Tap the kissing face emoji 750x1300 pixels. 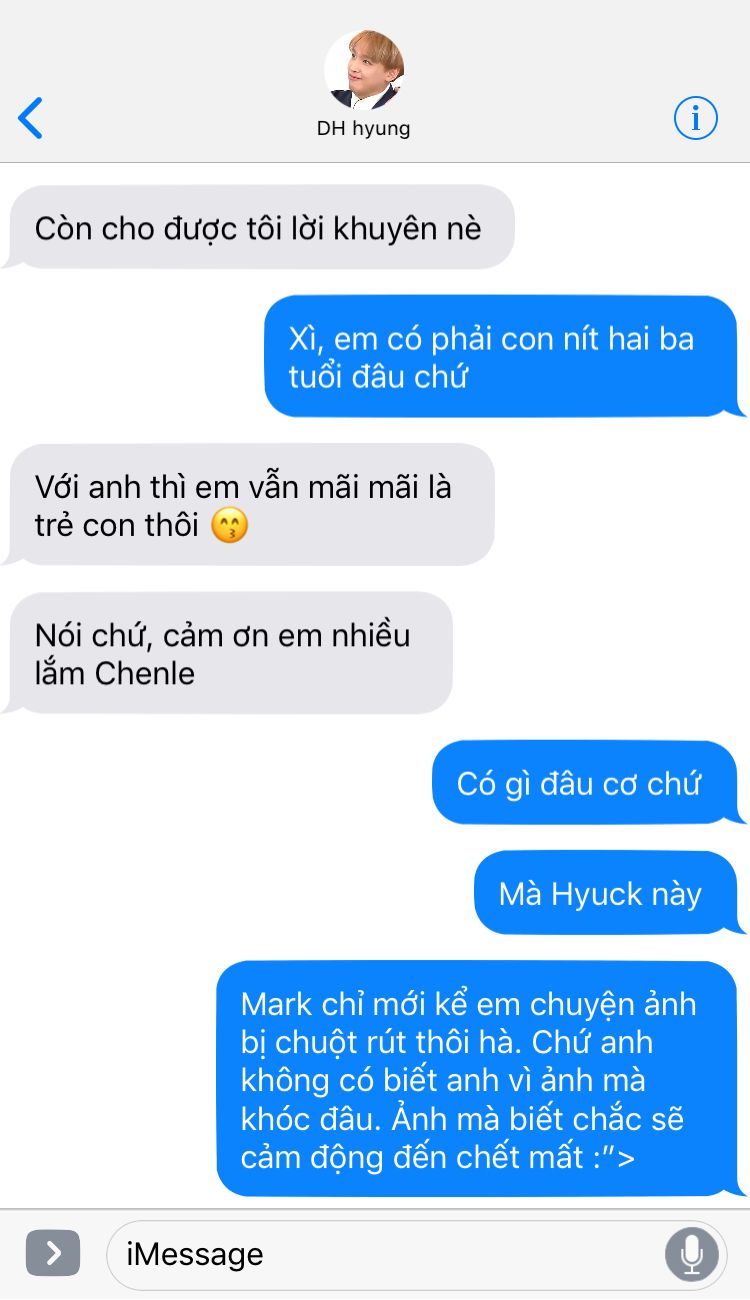[x=230, y=526]
